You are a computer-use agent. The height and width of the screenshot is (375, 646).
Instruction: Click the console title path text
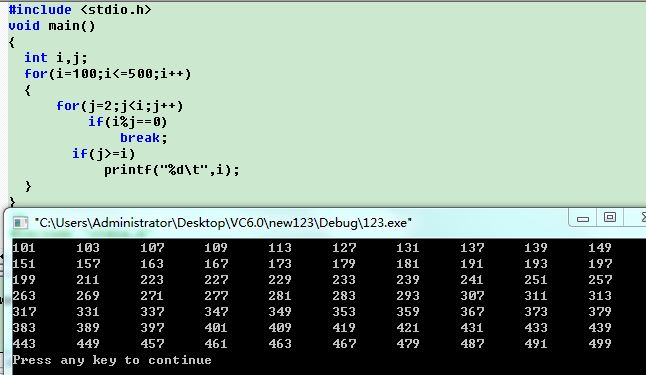pos(223,223)
